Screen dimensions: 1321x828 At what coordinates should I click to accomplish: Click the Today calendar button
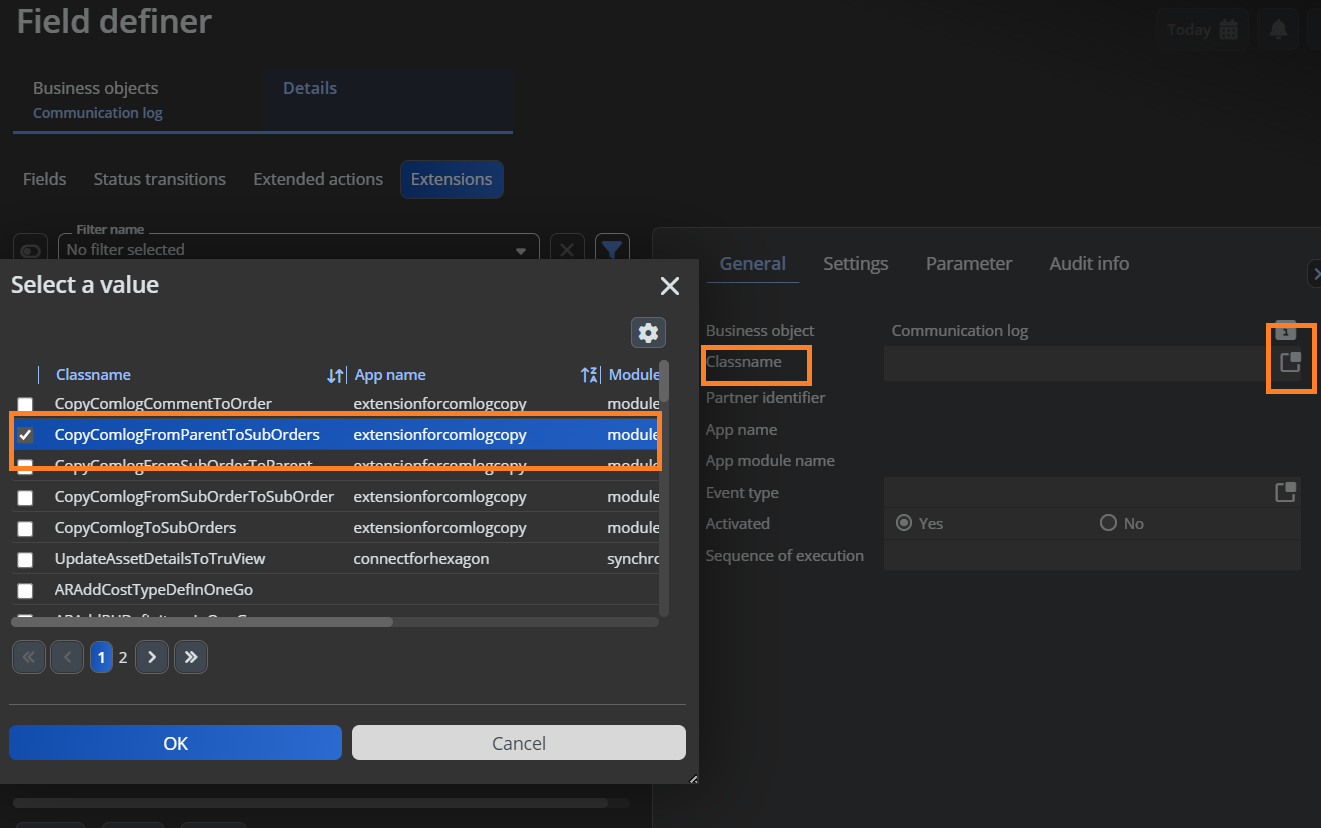(x=1202, y=29)
